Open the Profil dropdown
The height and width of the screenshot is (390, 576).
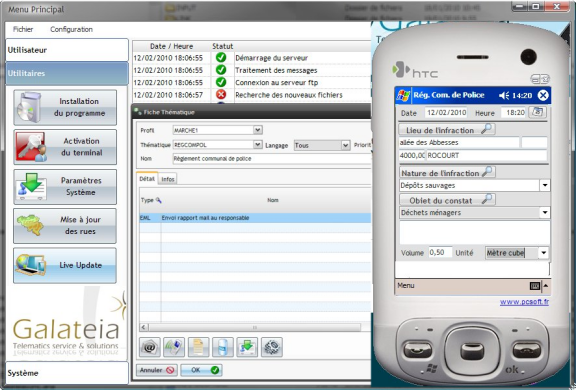[258, 130]
